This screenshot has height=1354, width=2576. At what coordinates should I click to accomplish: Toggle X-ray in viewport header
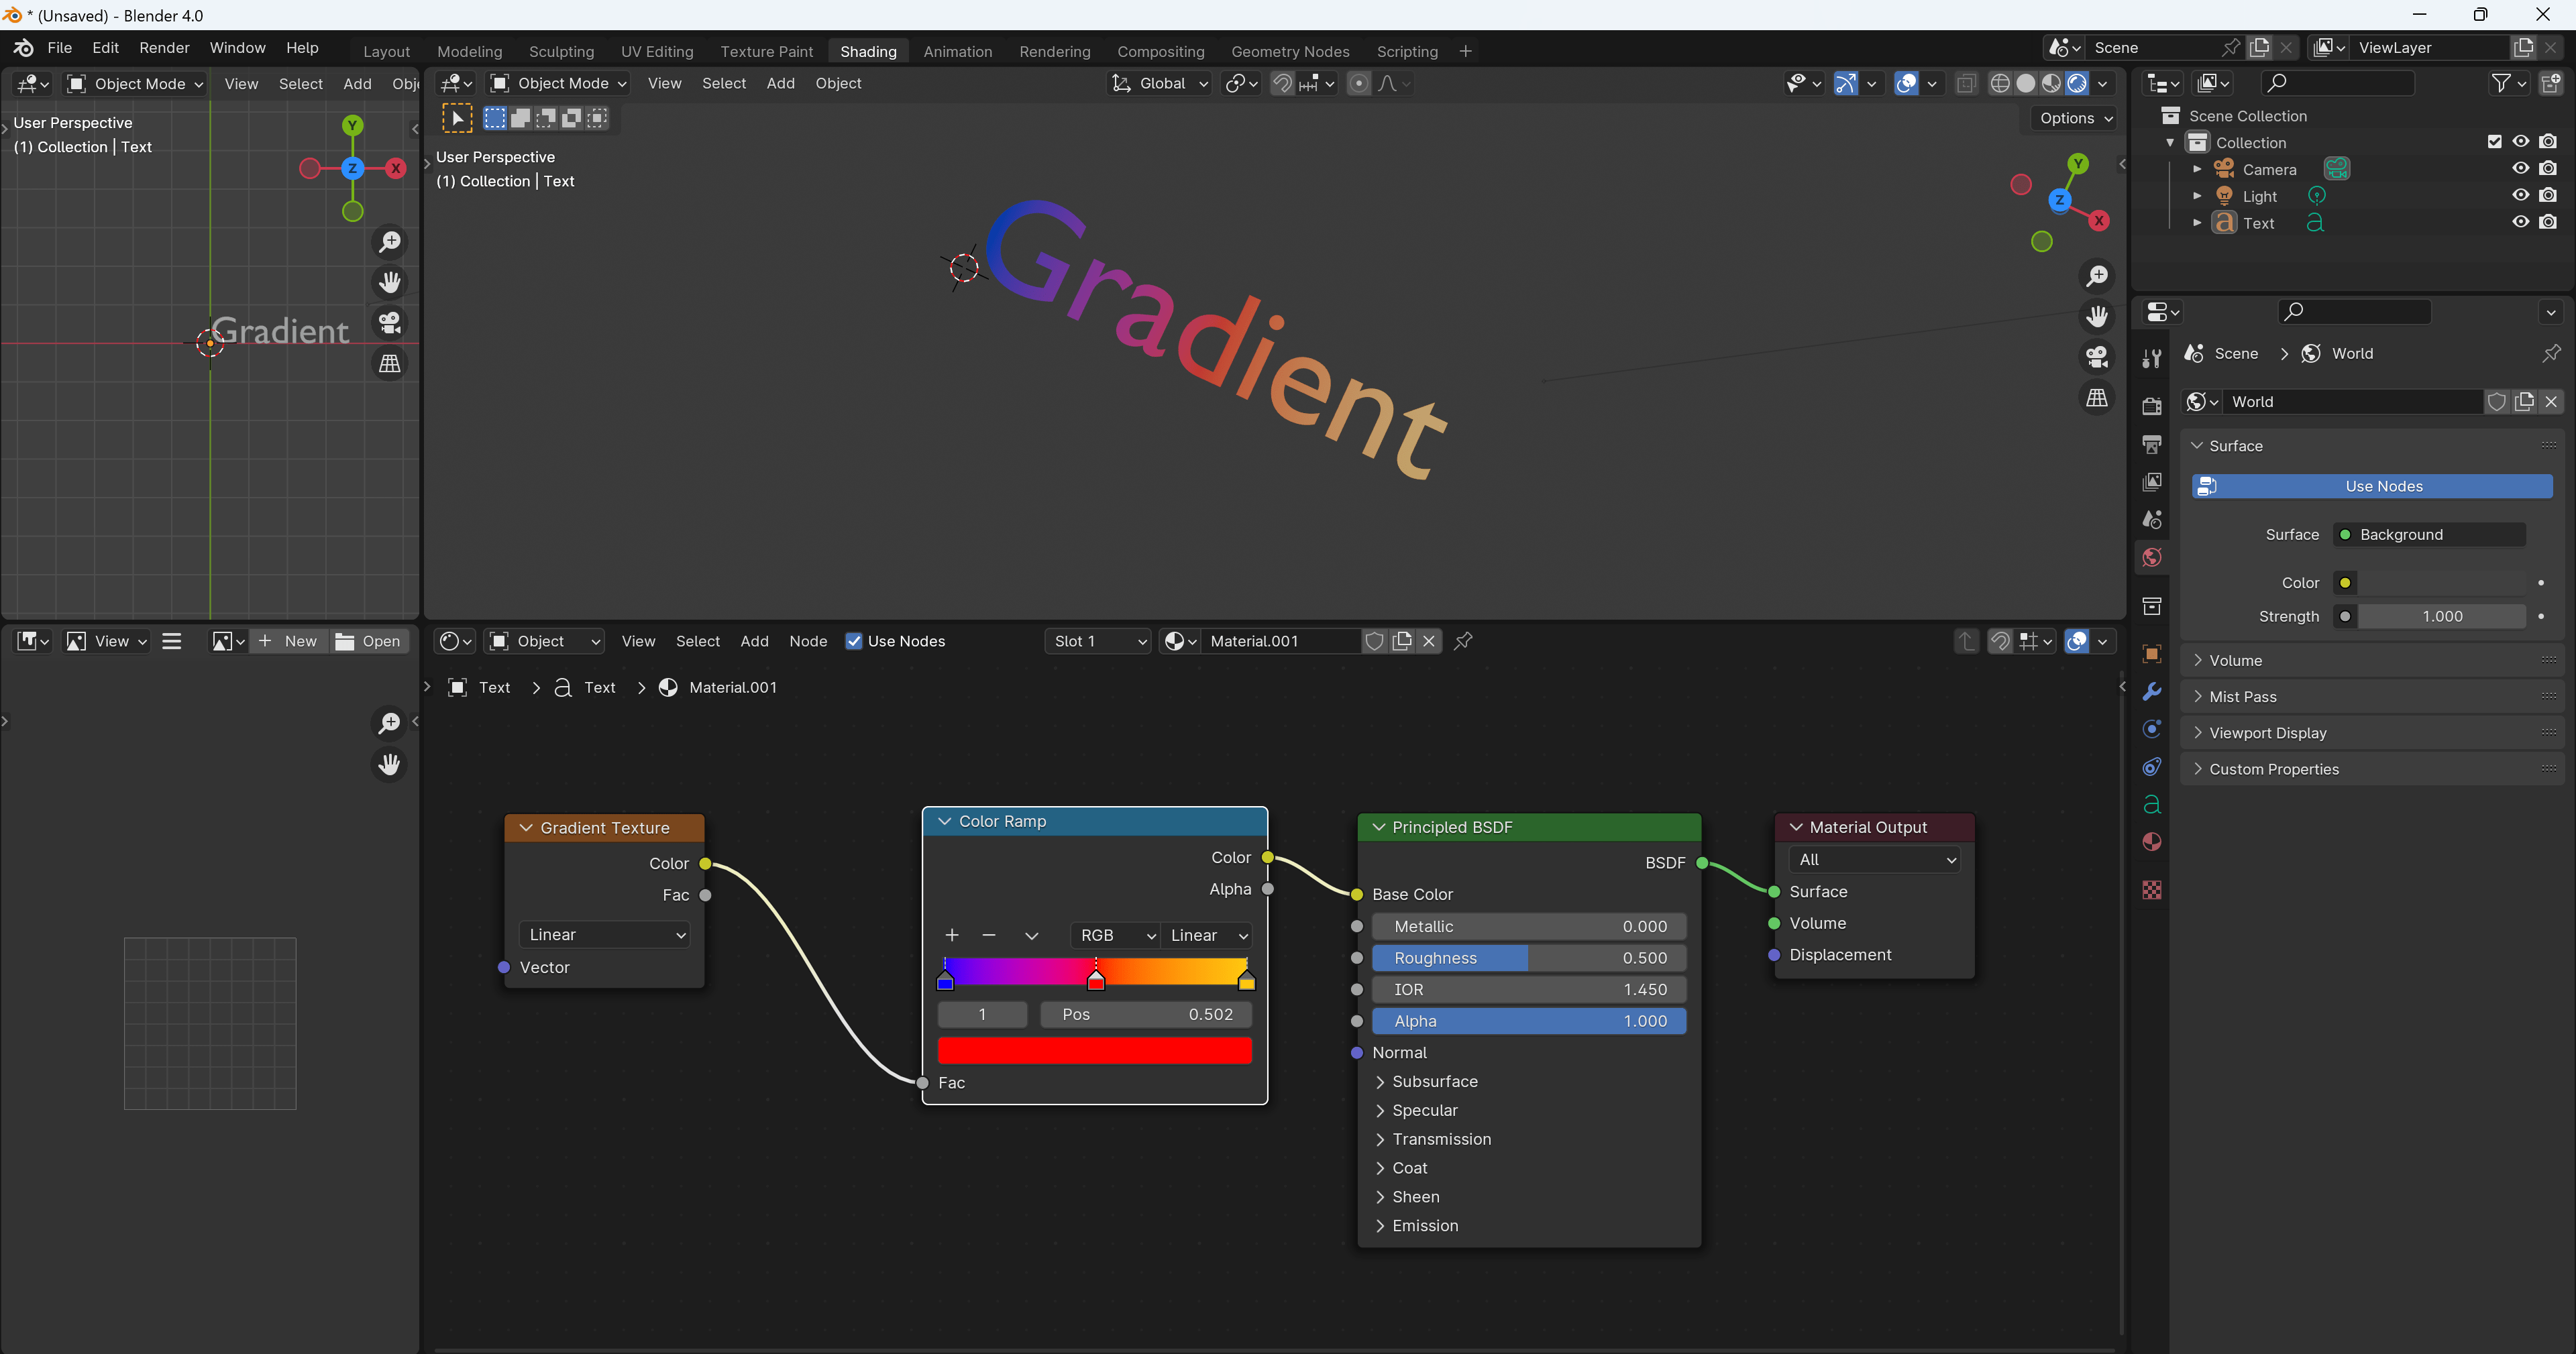coord(1966,83)
